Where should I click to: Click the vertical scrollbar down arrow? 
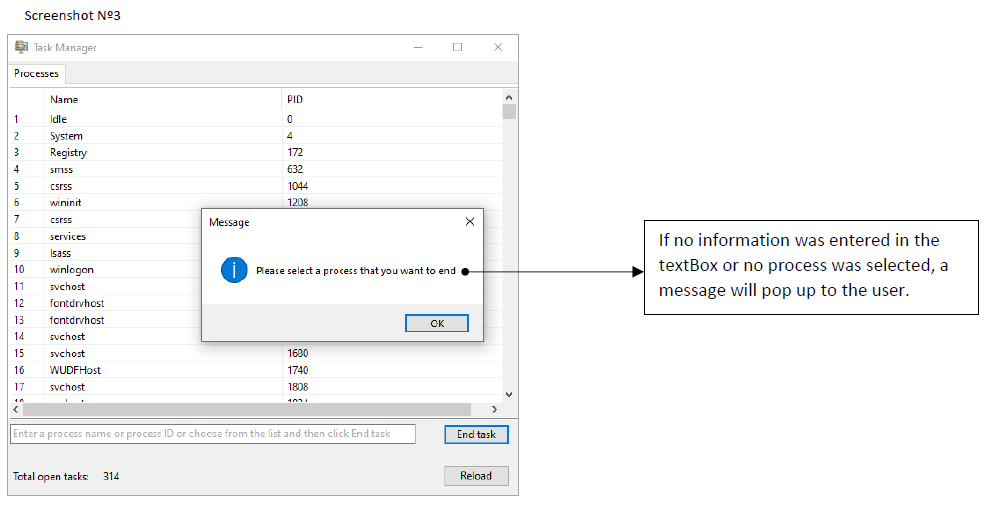(x=508, y=394)
